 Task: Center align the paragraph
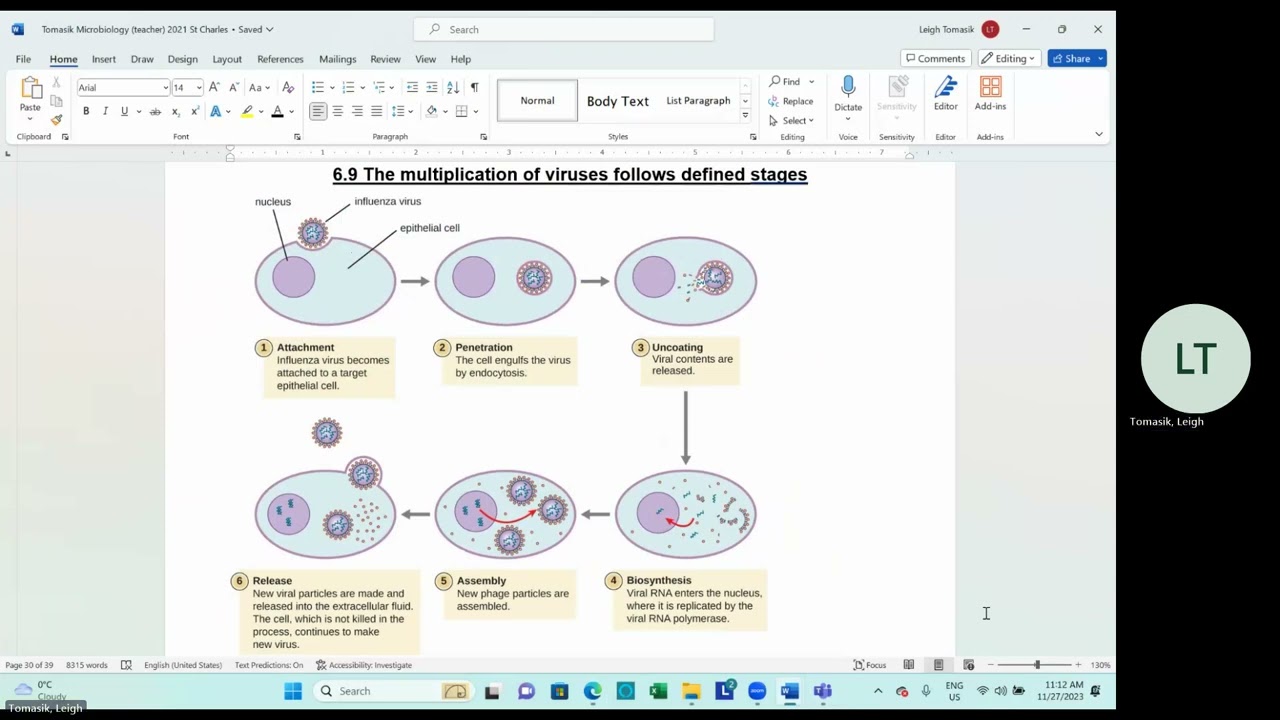(x=338, y=111)
